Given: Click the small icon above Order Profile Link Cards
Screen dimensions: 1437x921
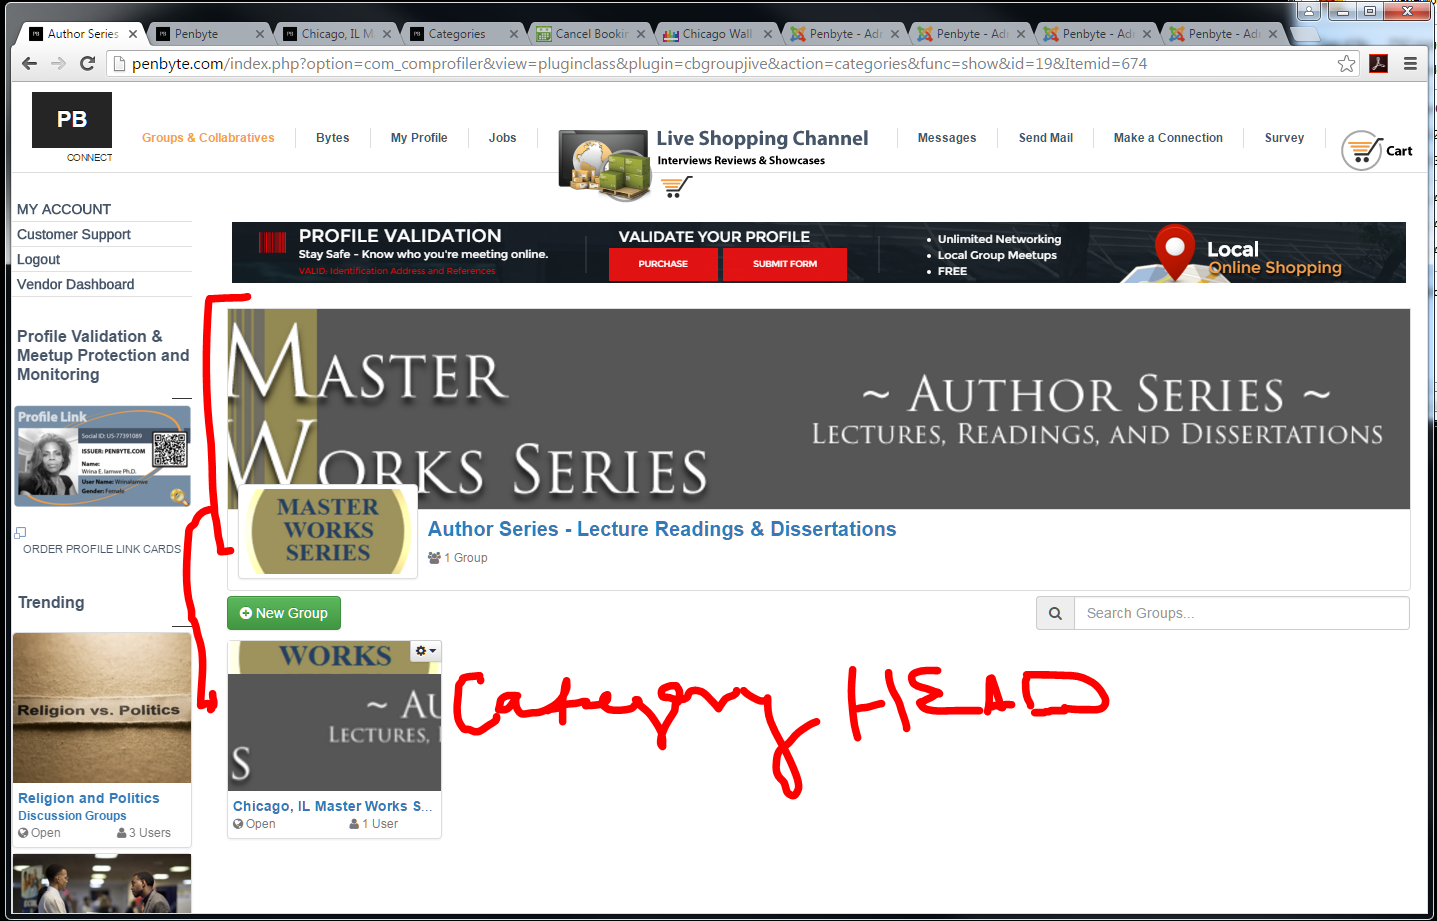Looking at the screenshot, I should (20, 533).
